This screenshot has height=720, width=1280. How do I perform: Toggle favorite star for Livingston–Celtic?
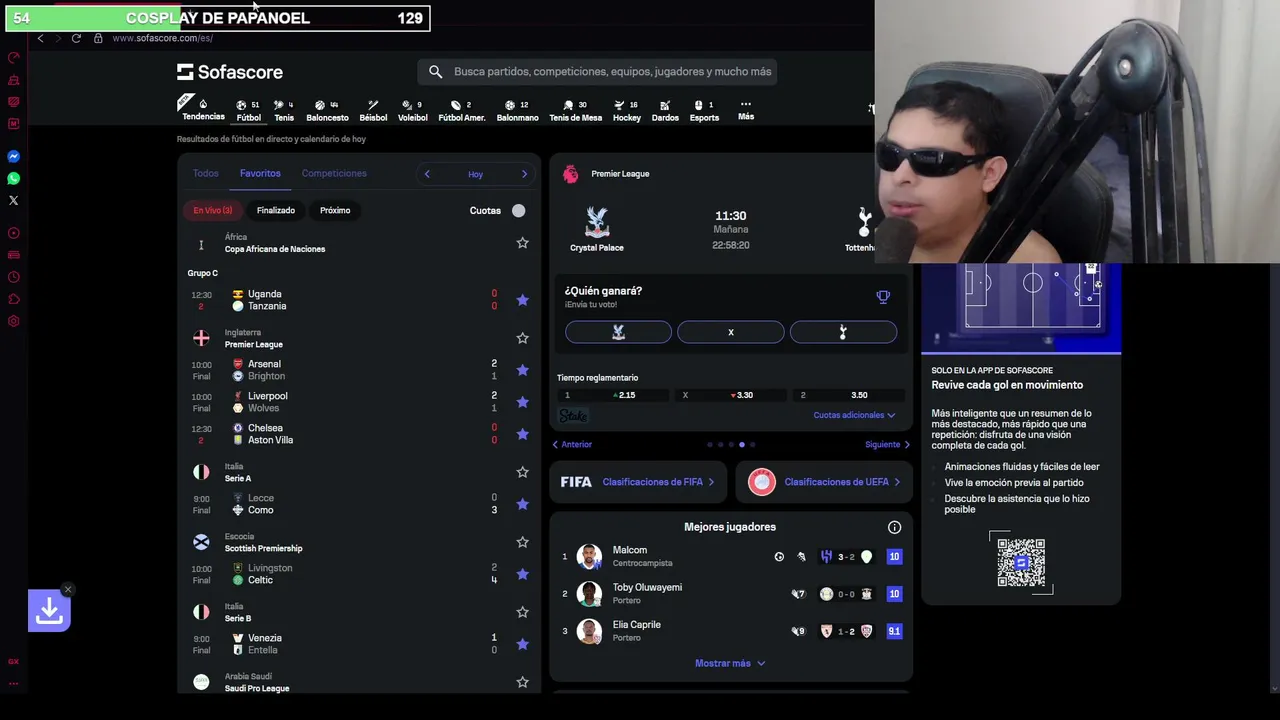pyautogui.click(x=522, y=574)
